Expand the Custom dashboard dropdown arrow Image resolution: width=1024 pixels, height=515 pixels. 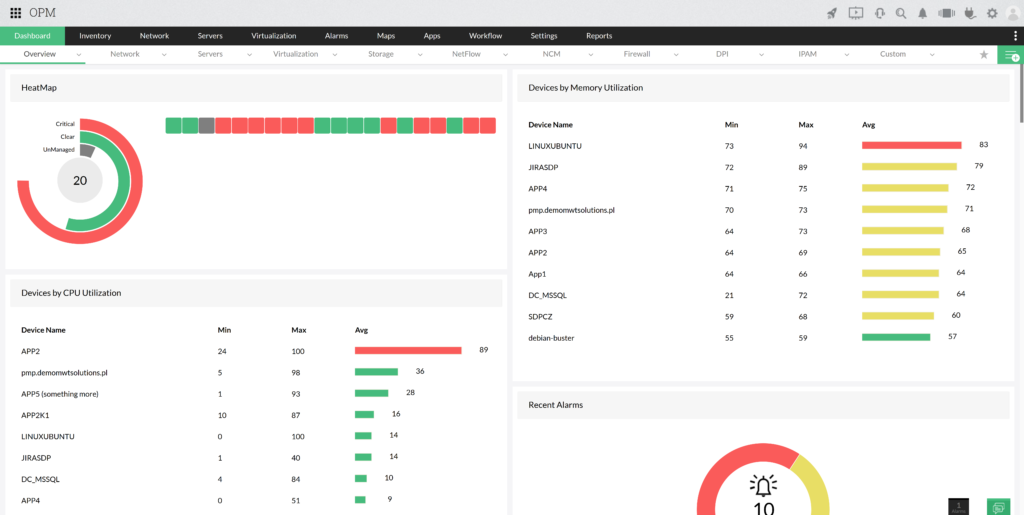[x=935, y=54]
